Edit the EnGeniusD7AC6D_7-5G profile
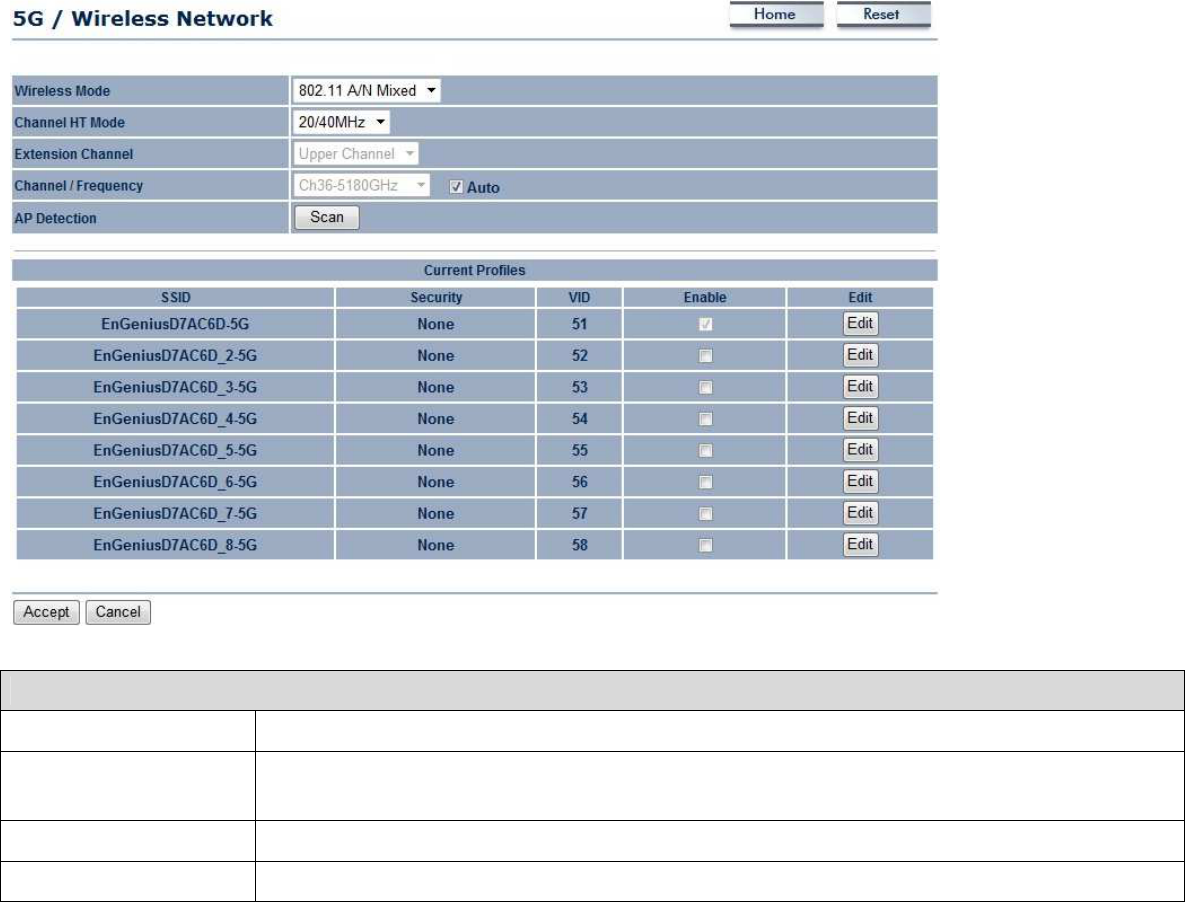 point(860,513)
